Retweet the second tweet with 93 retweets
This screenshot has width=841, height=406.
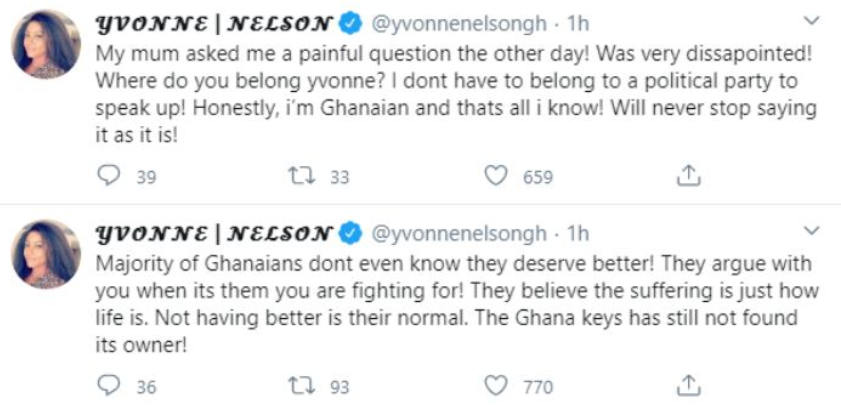300,386
